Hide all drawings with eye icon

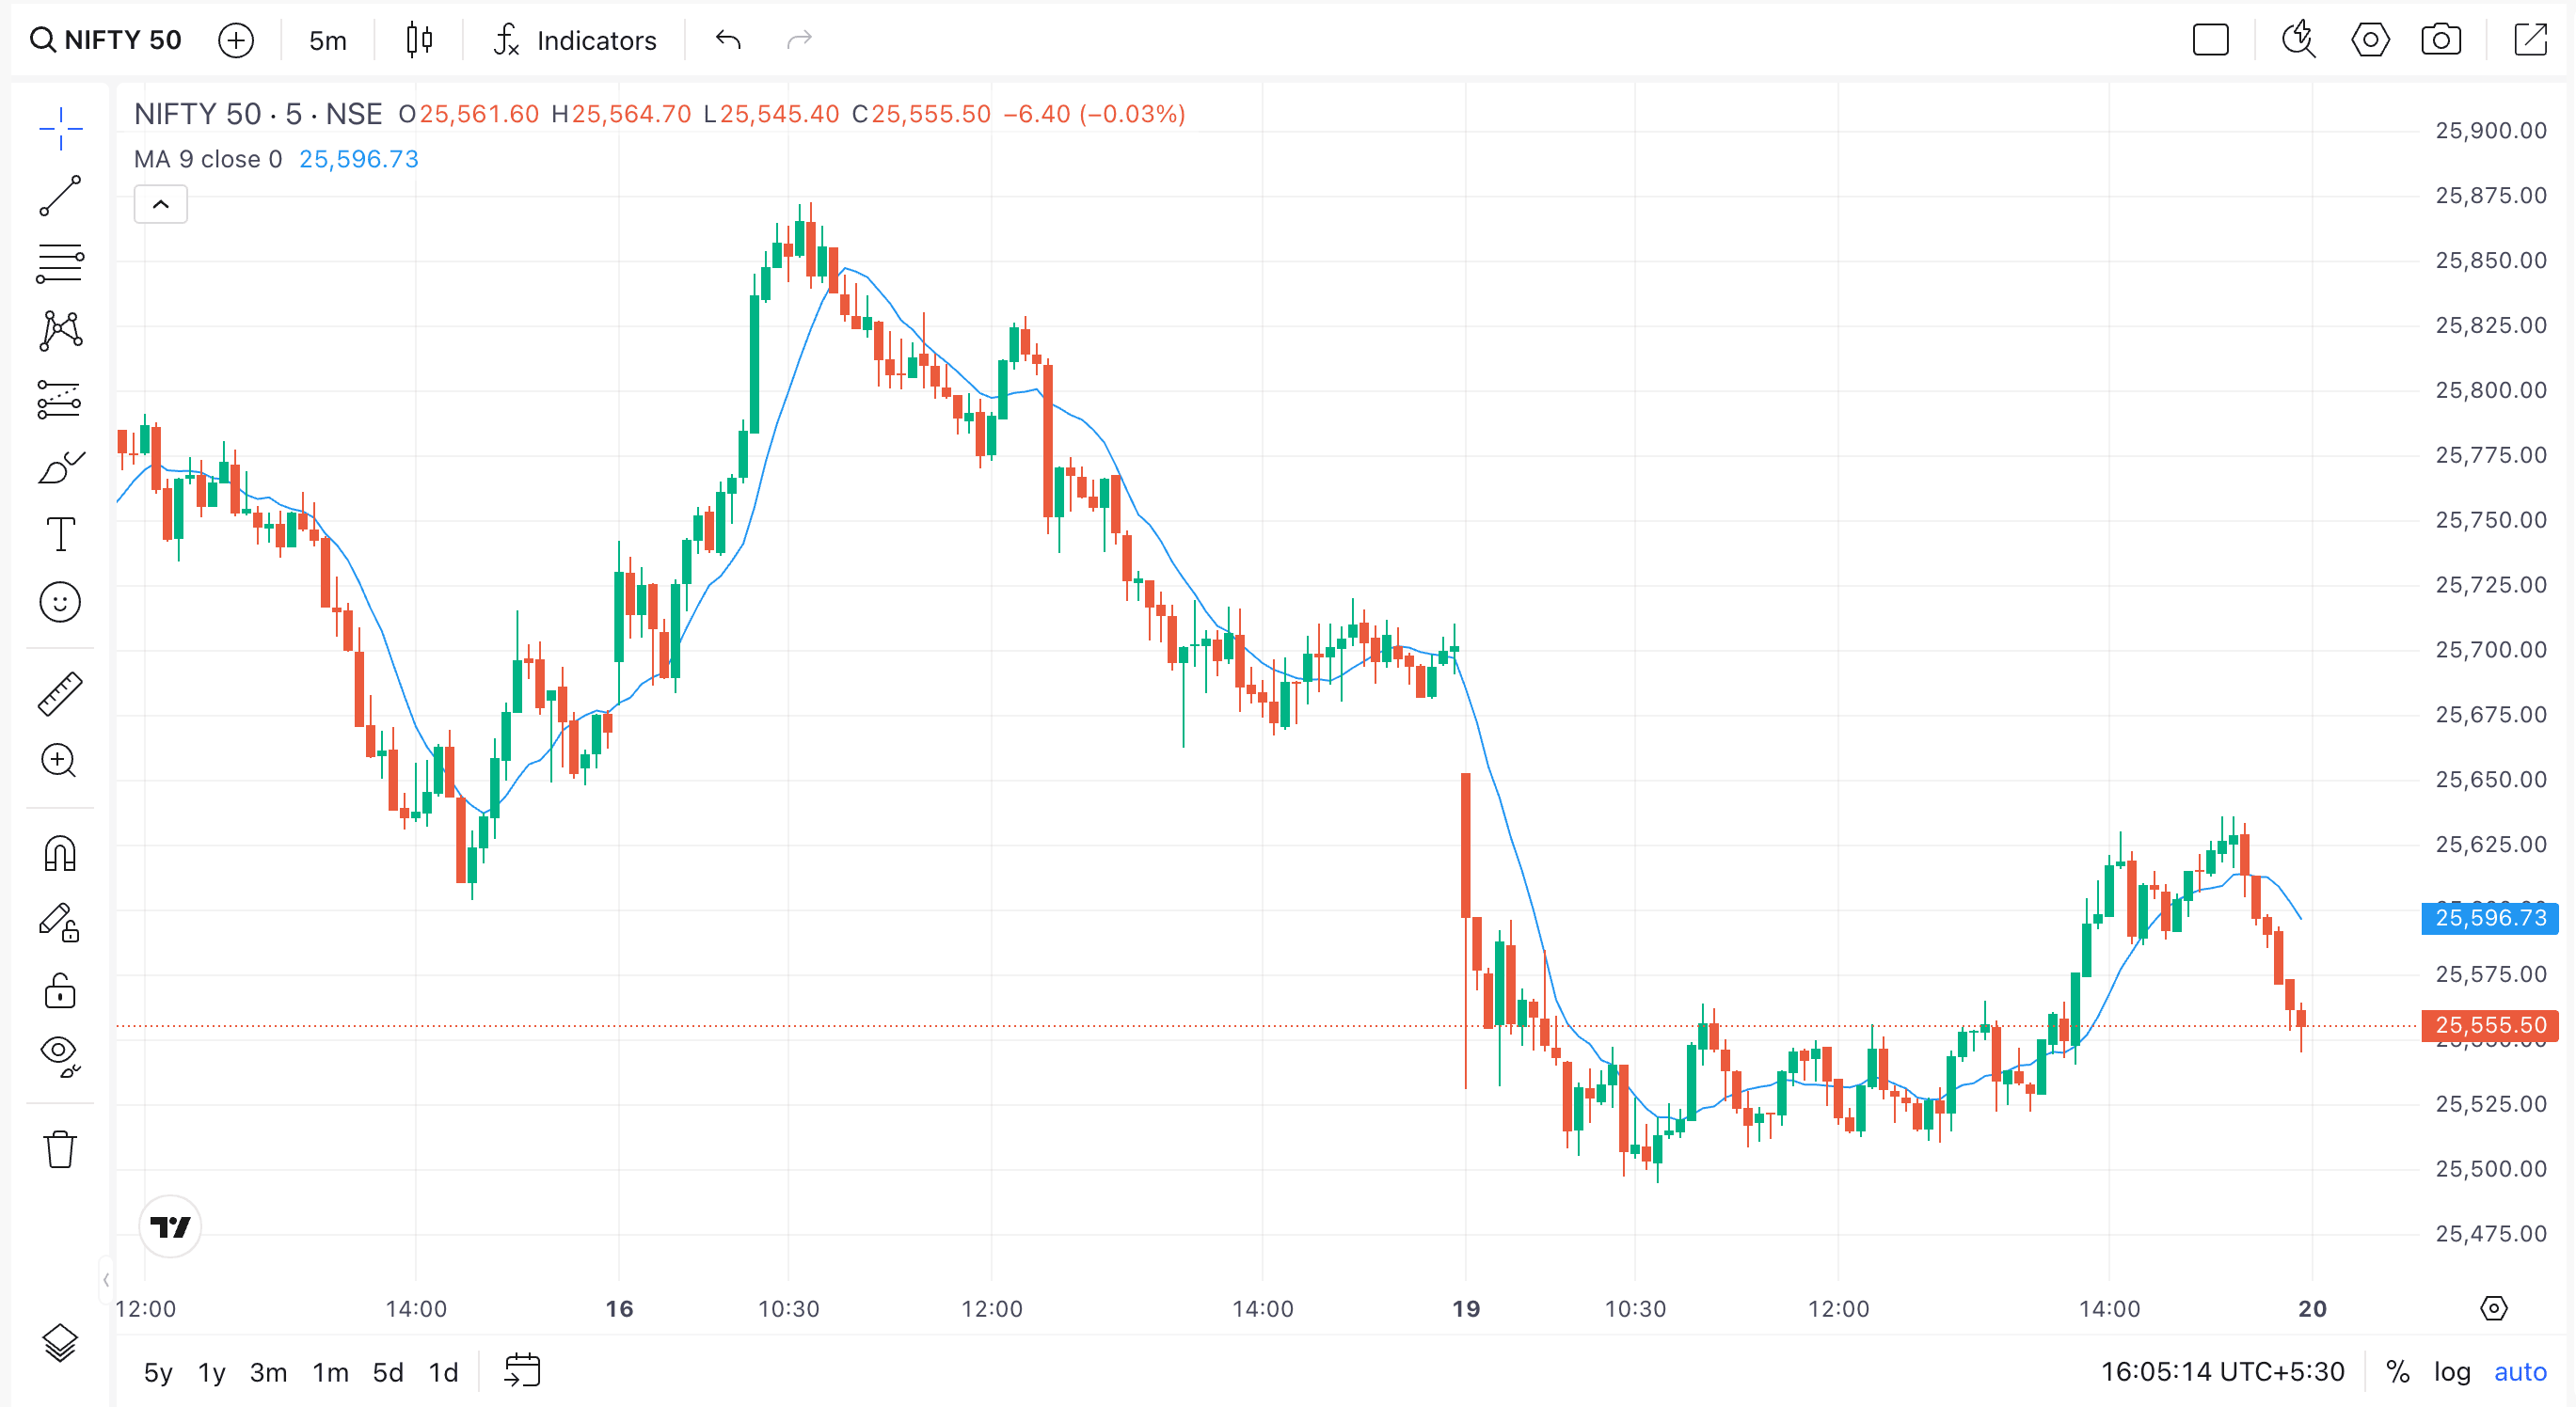coord(60,1054)
